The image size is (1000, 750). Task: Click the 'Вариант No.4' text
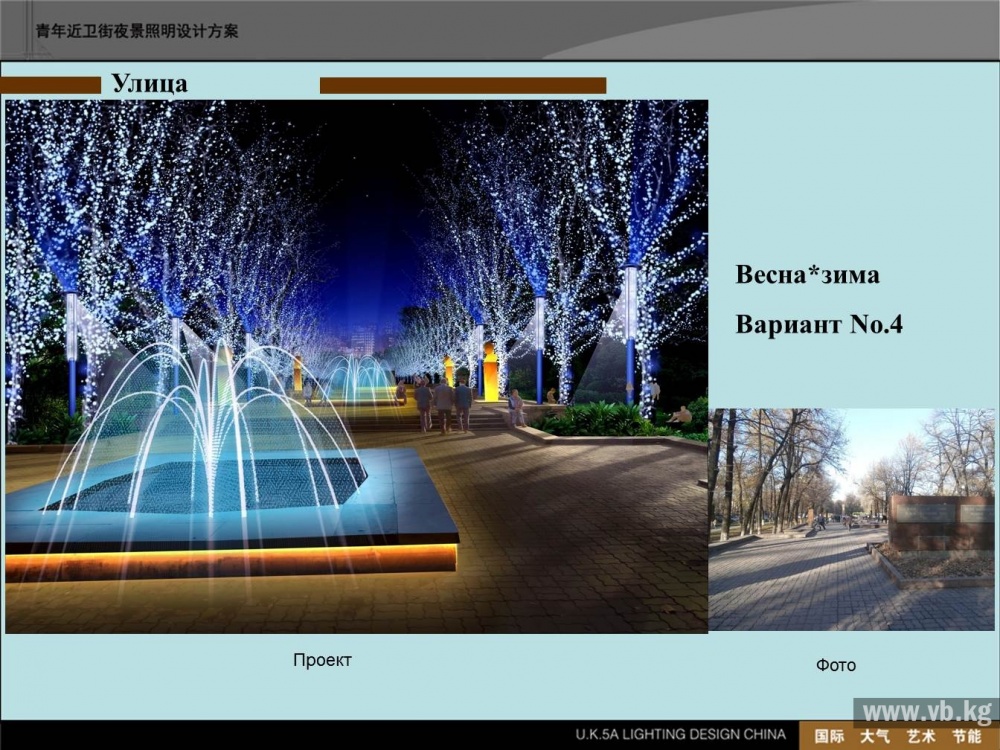click(819, 325)
